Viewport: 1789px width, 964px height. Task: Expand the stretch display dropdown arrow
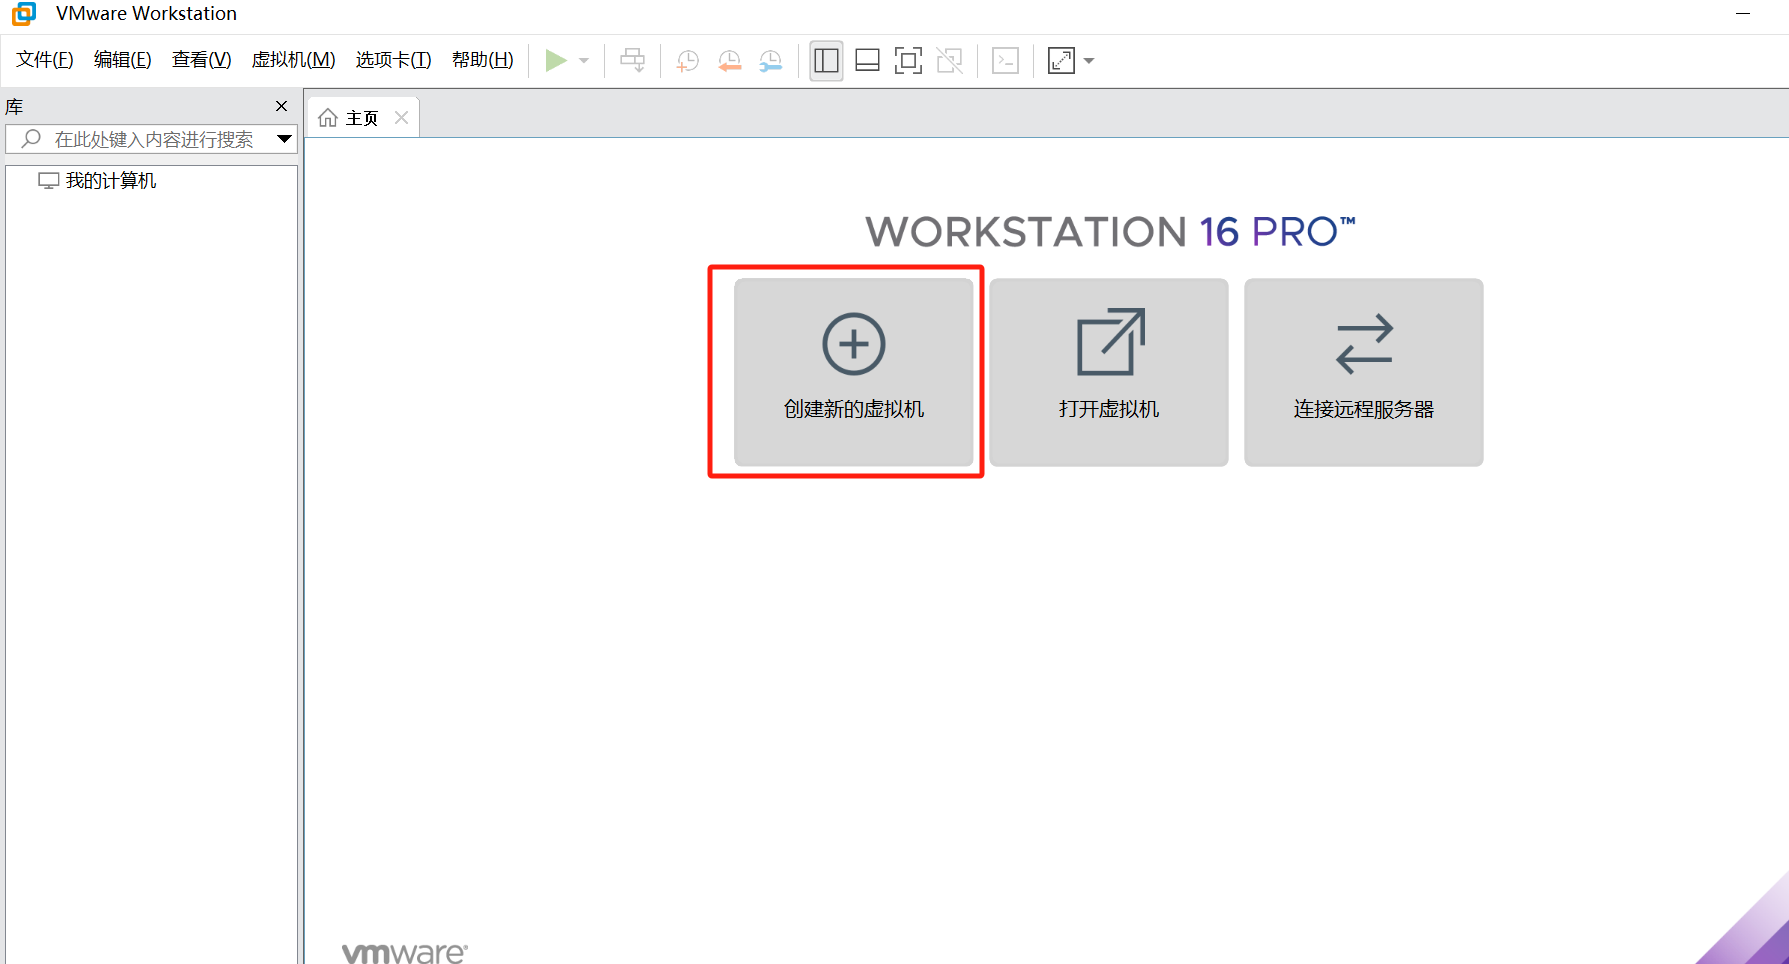tap(1089, 61)
